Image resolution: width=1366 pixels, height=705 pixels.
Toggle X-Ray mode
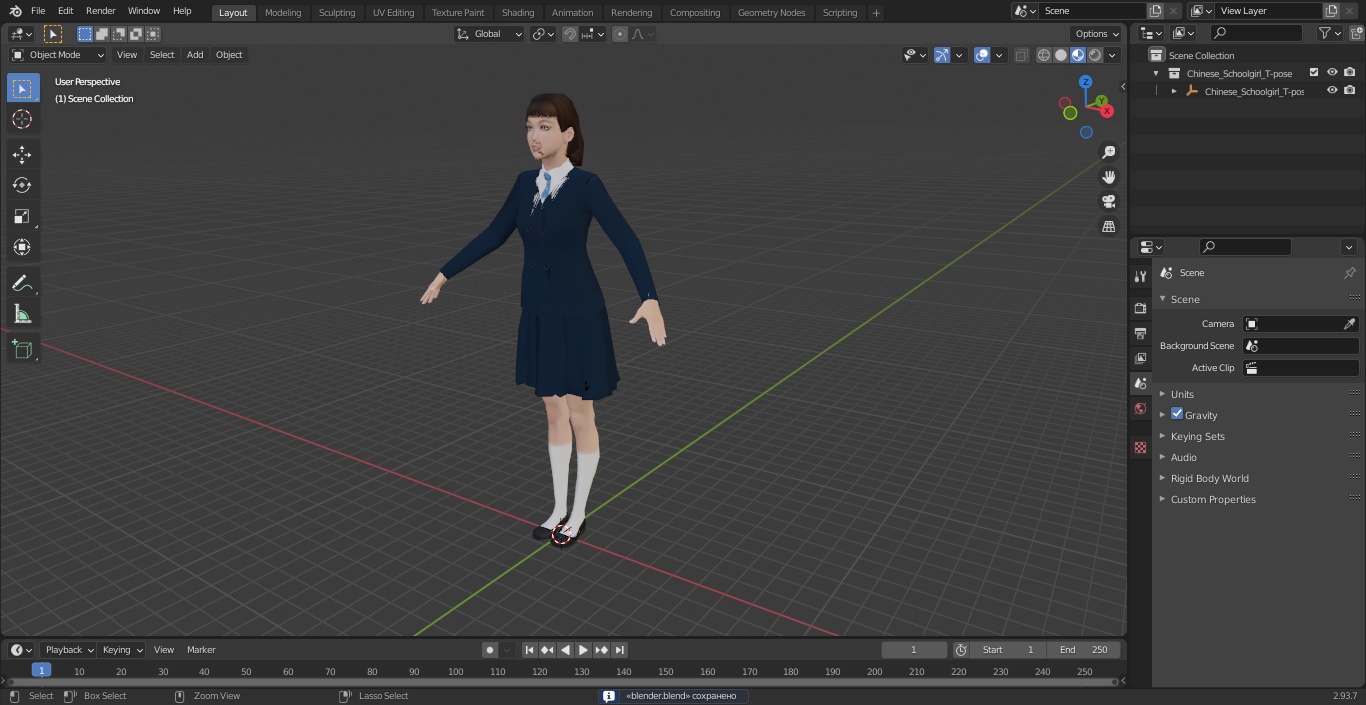(1021, 55)
